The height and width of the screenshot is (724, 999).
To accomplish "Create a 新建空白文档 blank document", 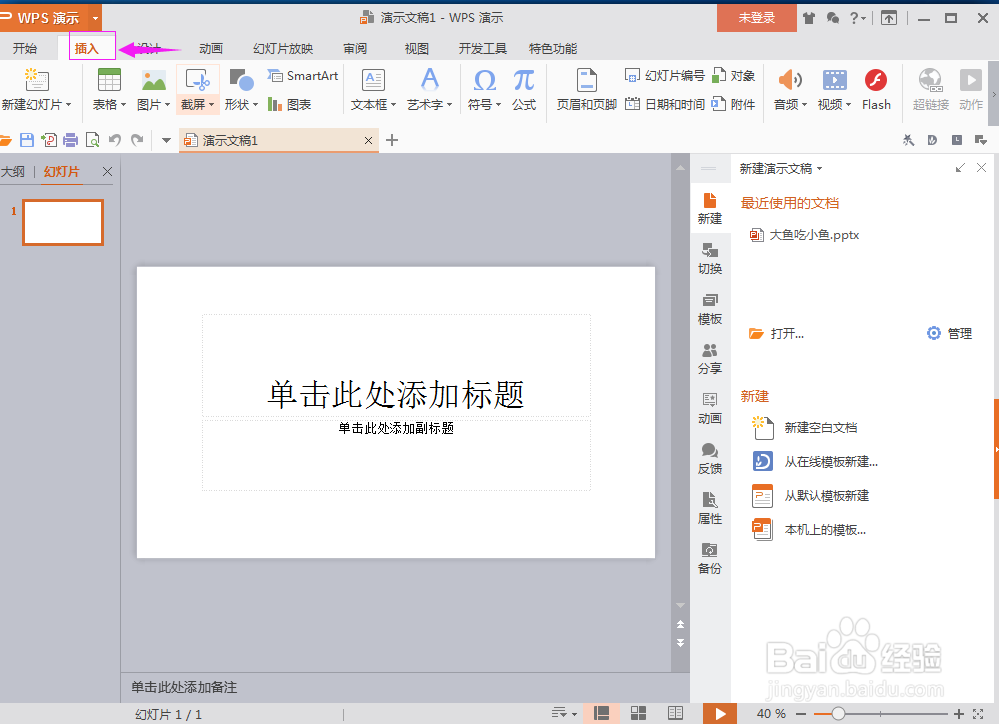I will coord(805,428).
